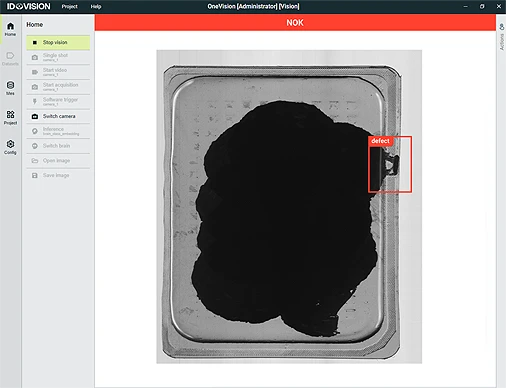Minimize the OneVision window
Viewport: 506px width, 388px height.
[466, 6]
